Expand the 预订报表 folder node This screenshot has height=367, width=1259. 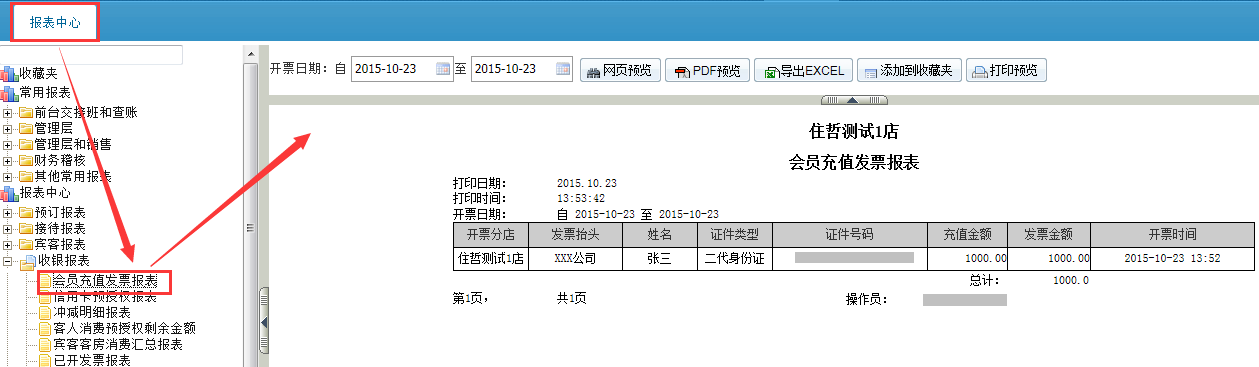pos(8,212)
